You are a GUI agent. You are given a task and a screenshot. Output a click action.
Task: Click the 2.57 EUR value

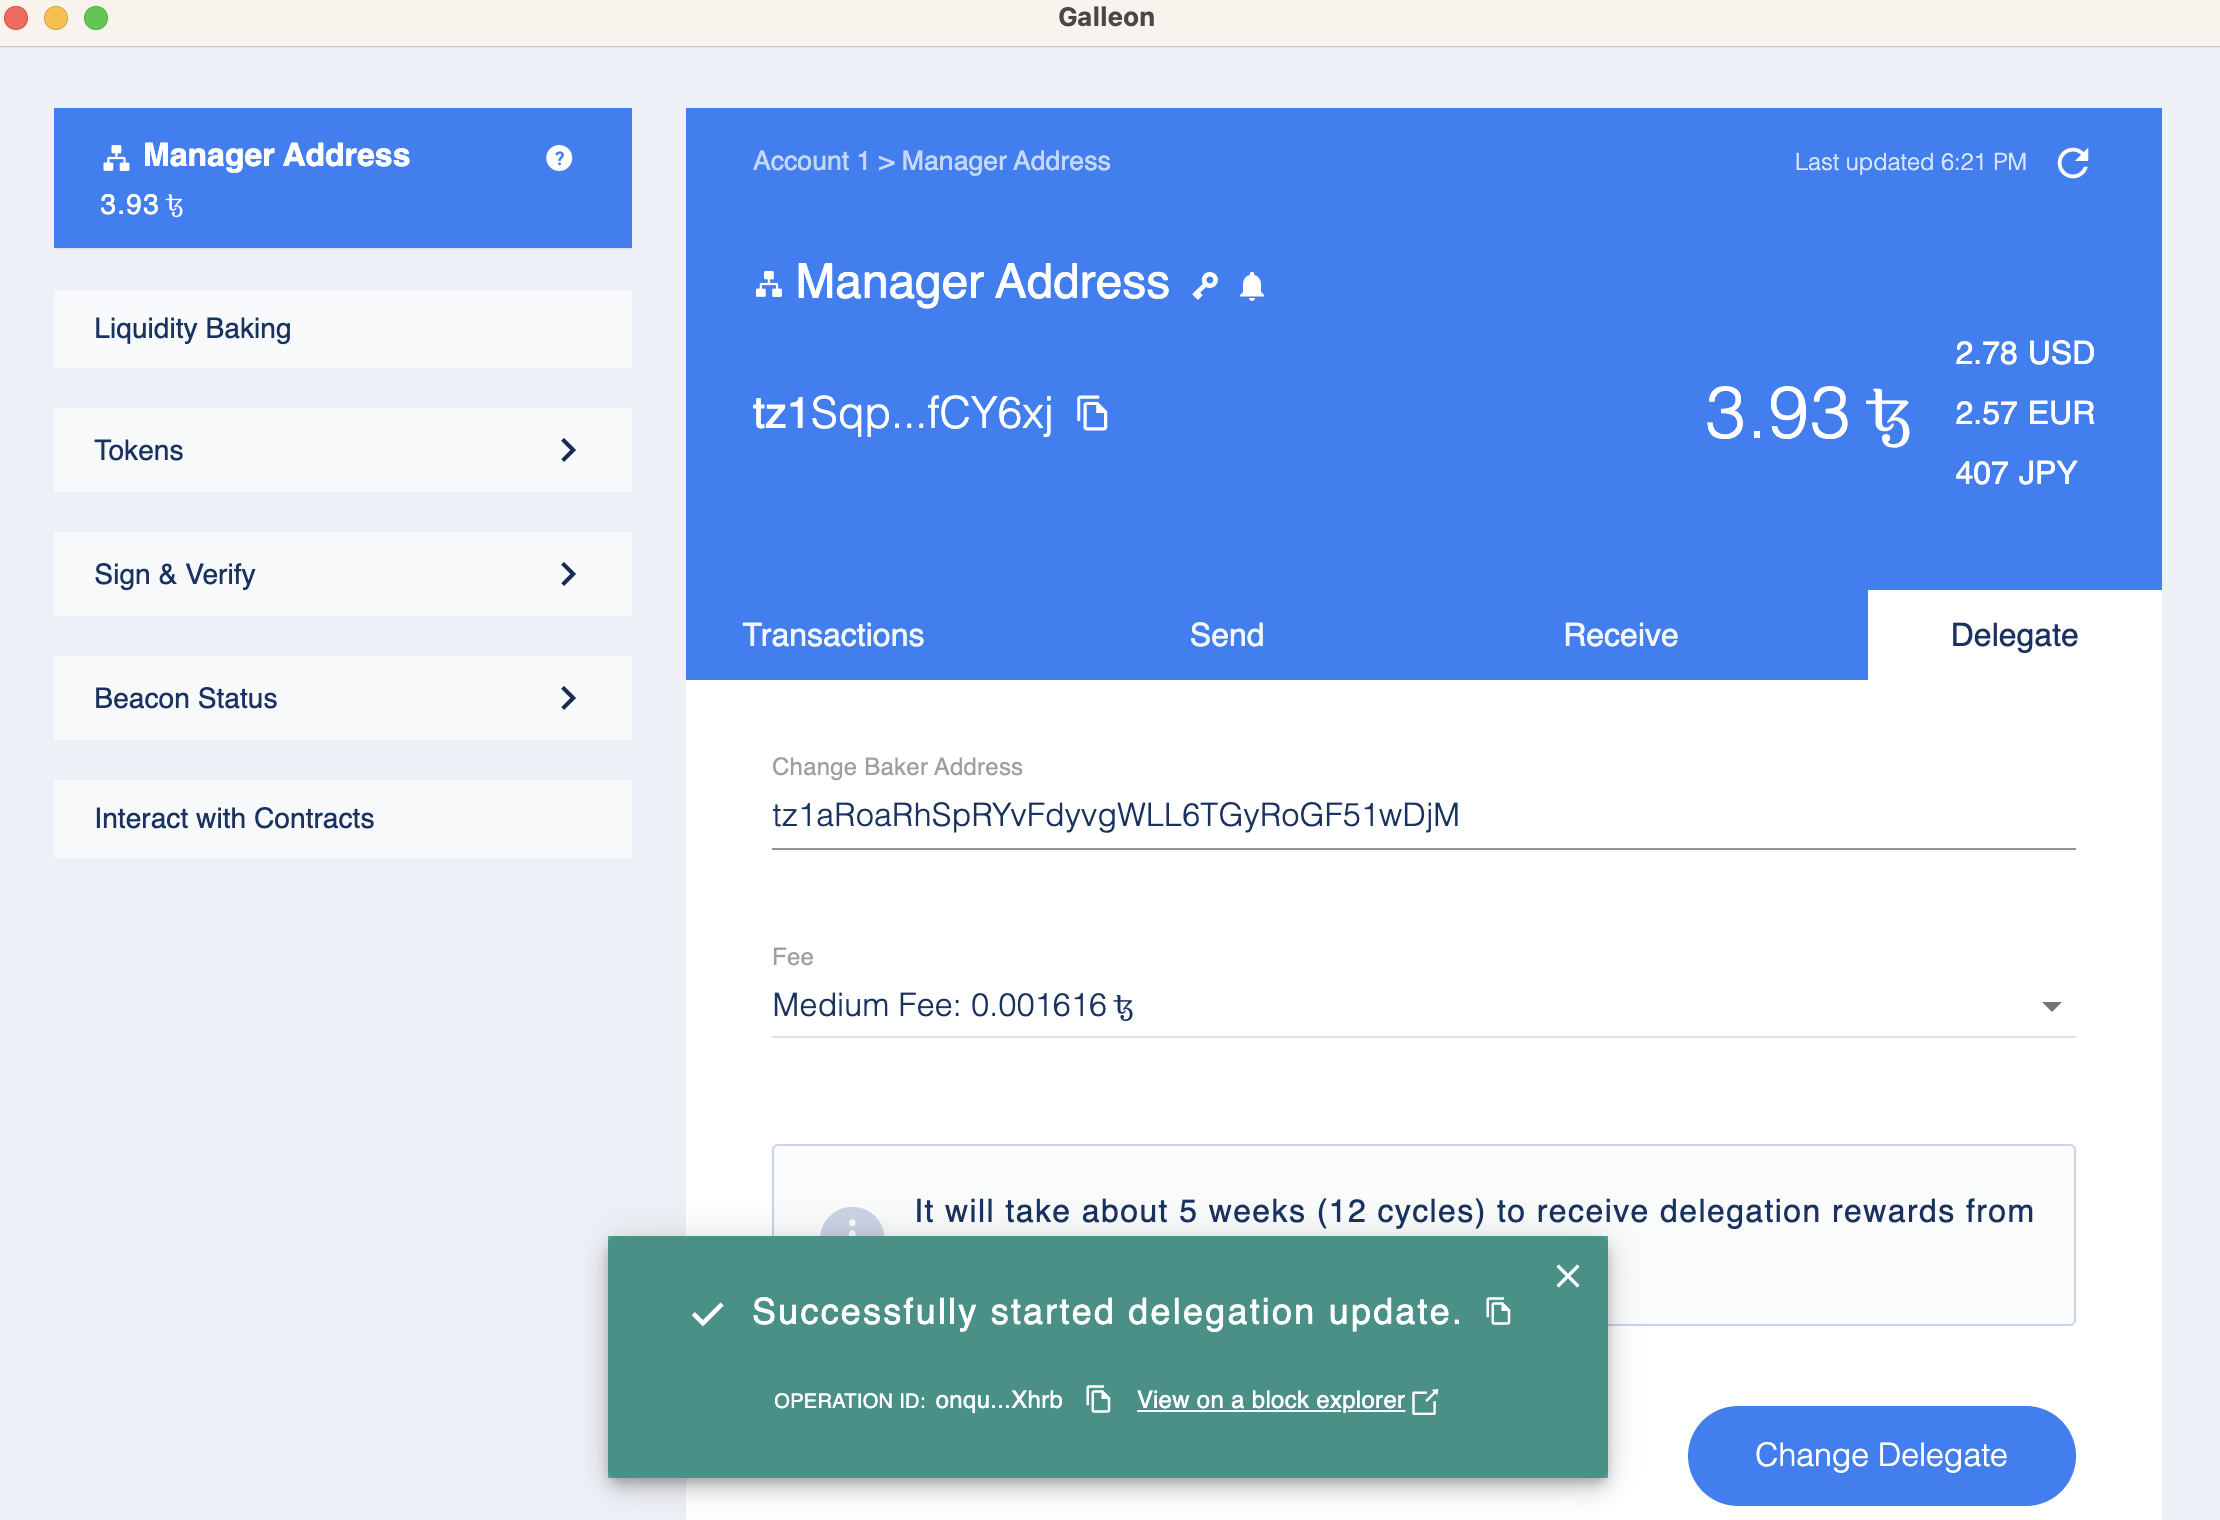click(2024, 413)
